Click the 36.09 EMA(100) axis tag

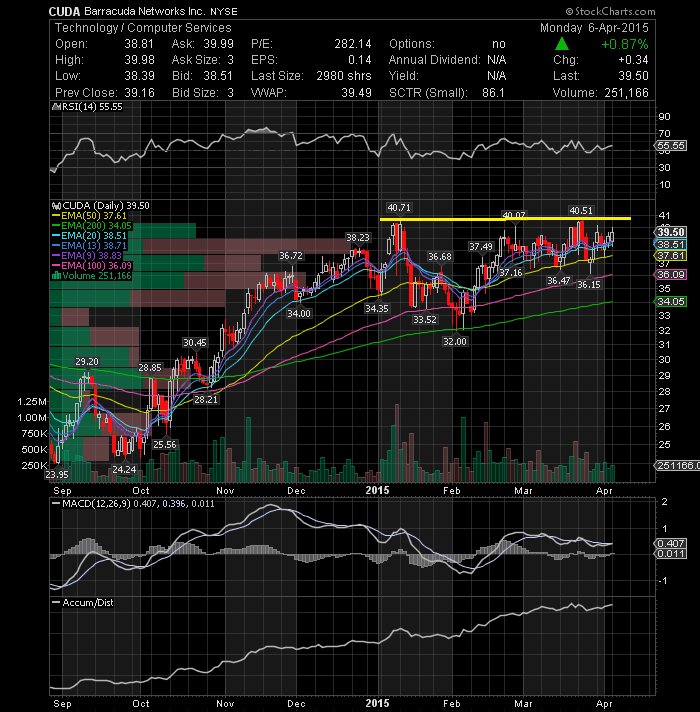click(x=670, y=275)
